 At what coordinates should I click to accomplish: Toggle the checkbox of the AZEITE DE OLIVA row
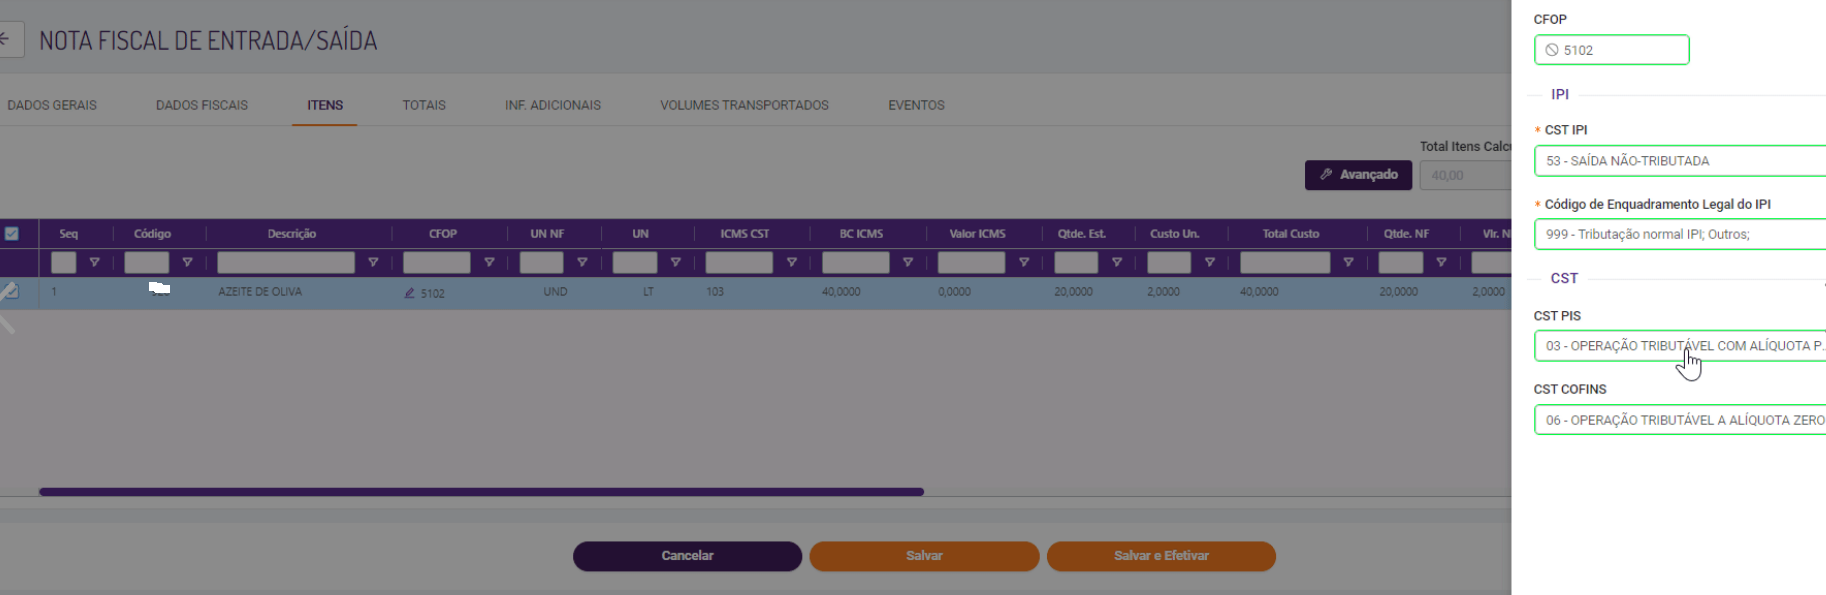[x=10, y=292]
